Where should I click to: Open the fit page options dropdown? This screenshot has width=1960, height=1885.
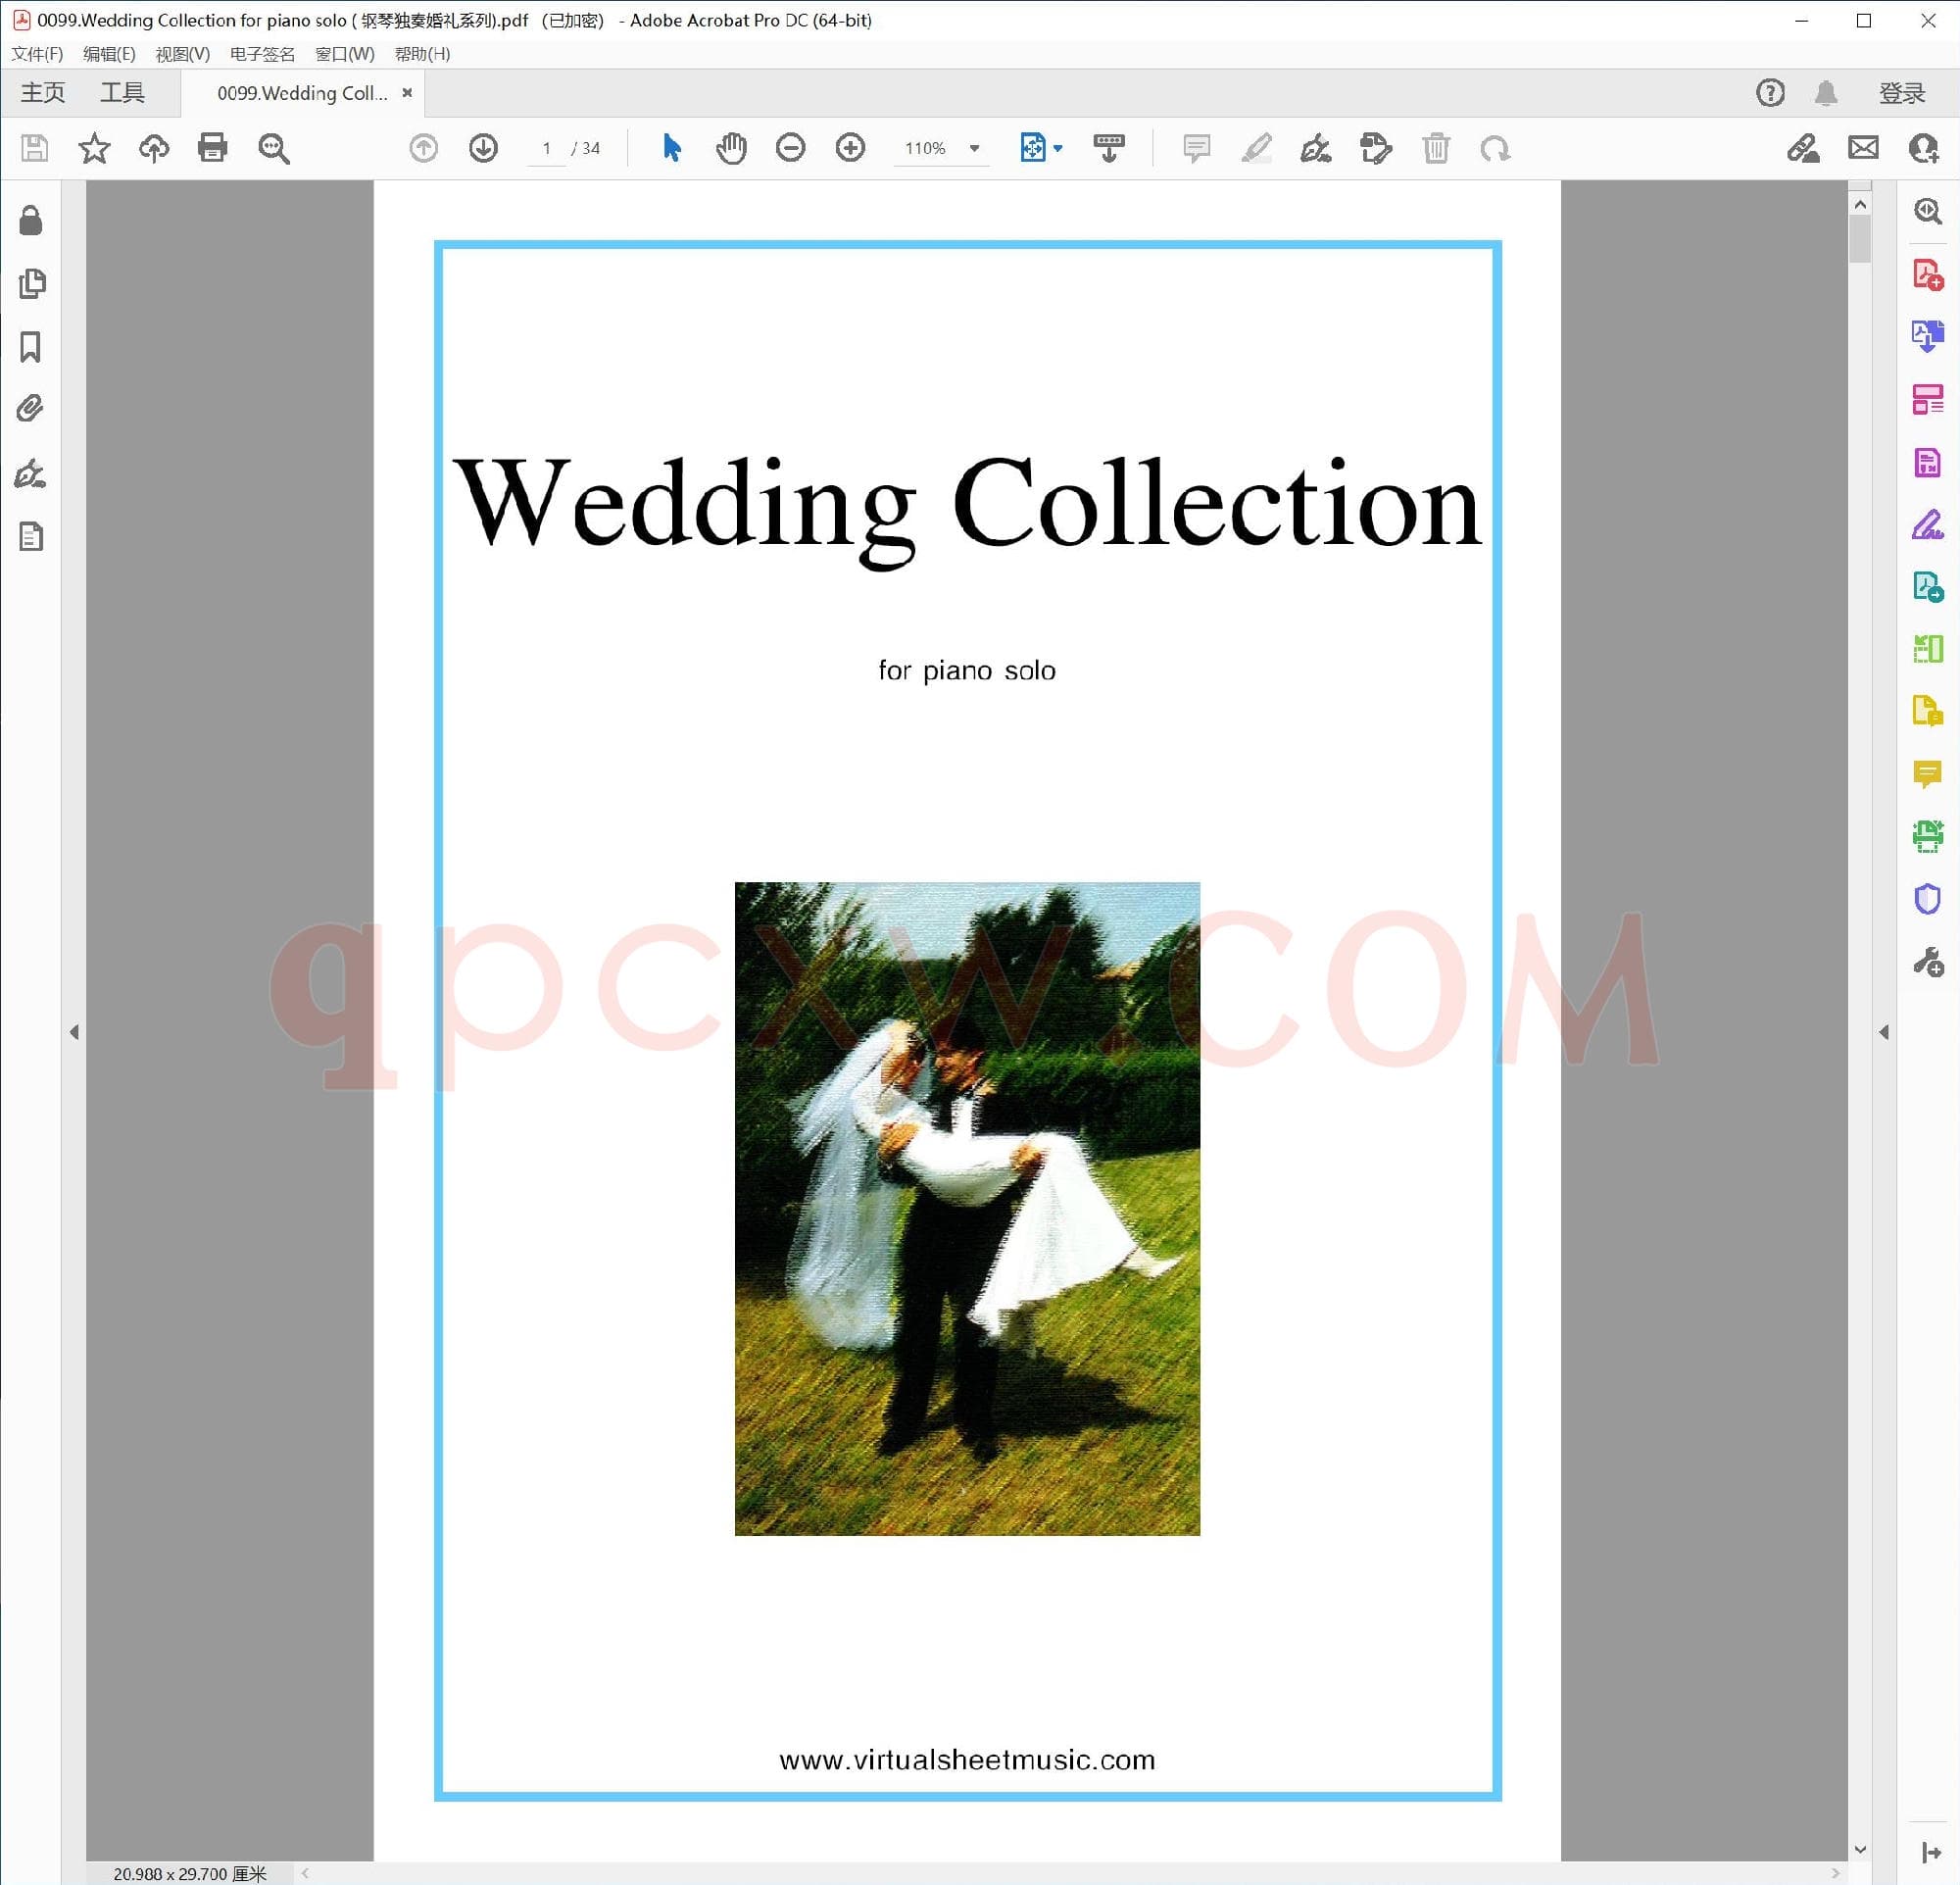click(1058, 148)
